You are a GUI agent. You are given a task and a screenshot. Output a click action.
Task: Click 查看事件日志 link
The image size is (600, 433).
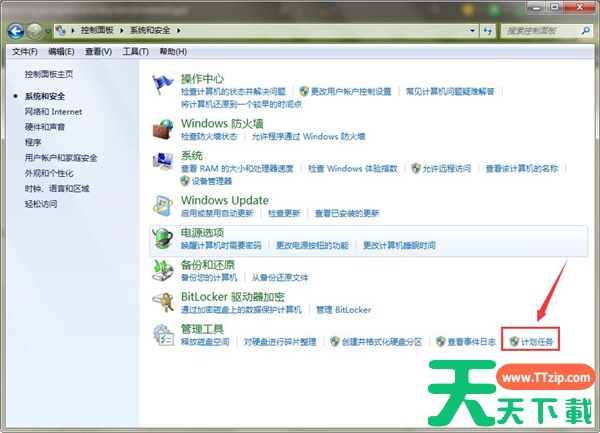tap(471, 341)
